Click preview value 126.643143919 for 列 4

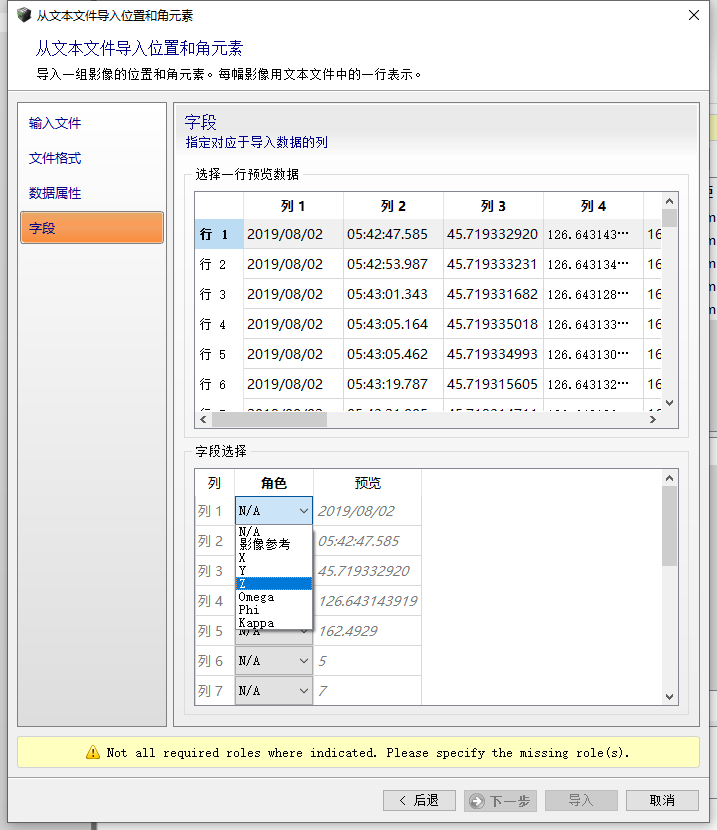(368, 601)
